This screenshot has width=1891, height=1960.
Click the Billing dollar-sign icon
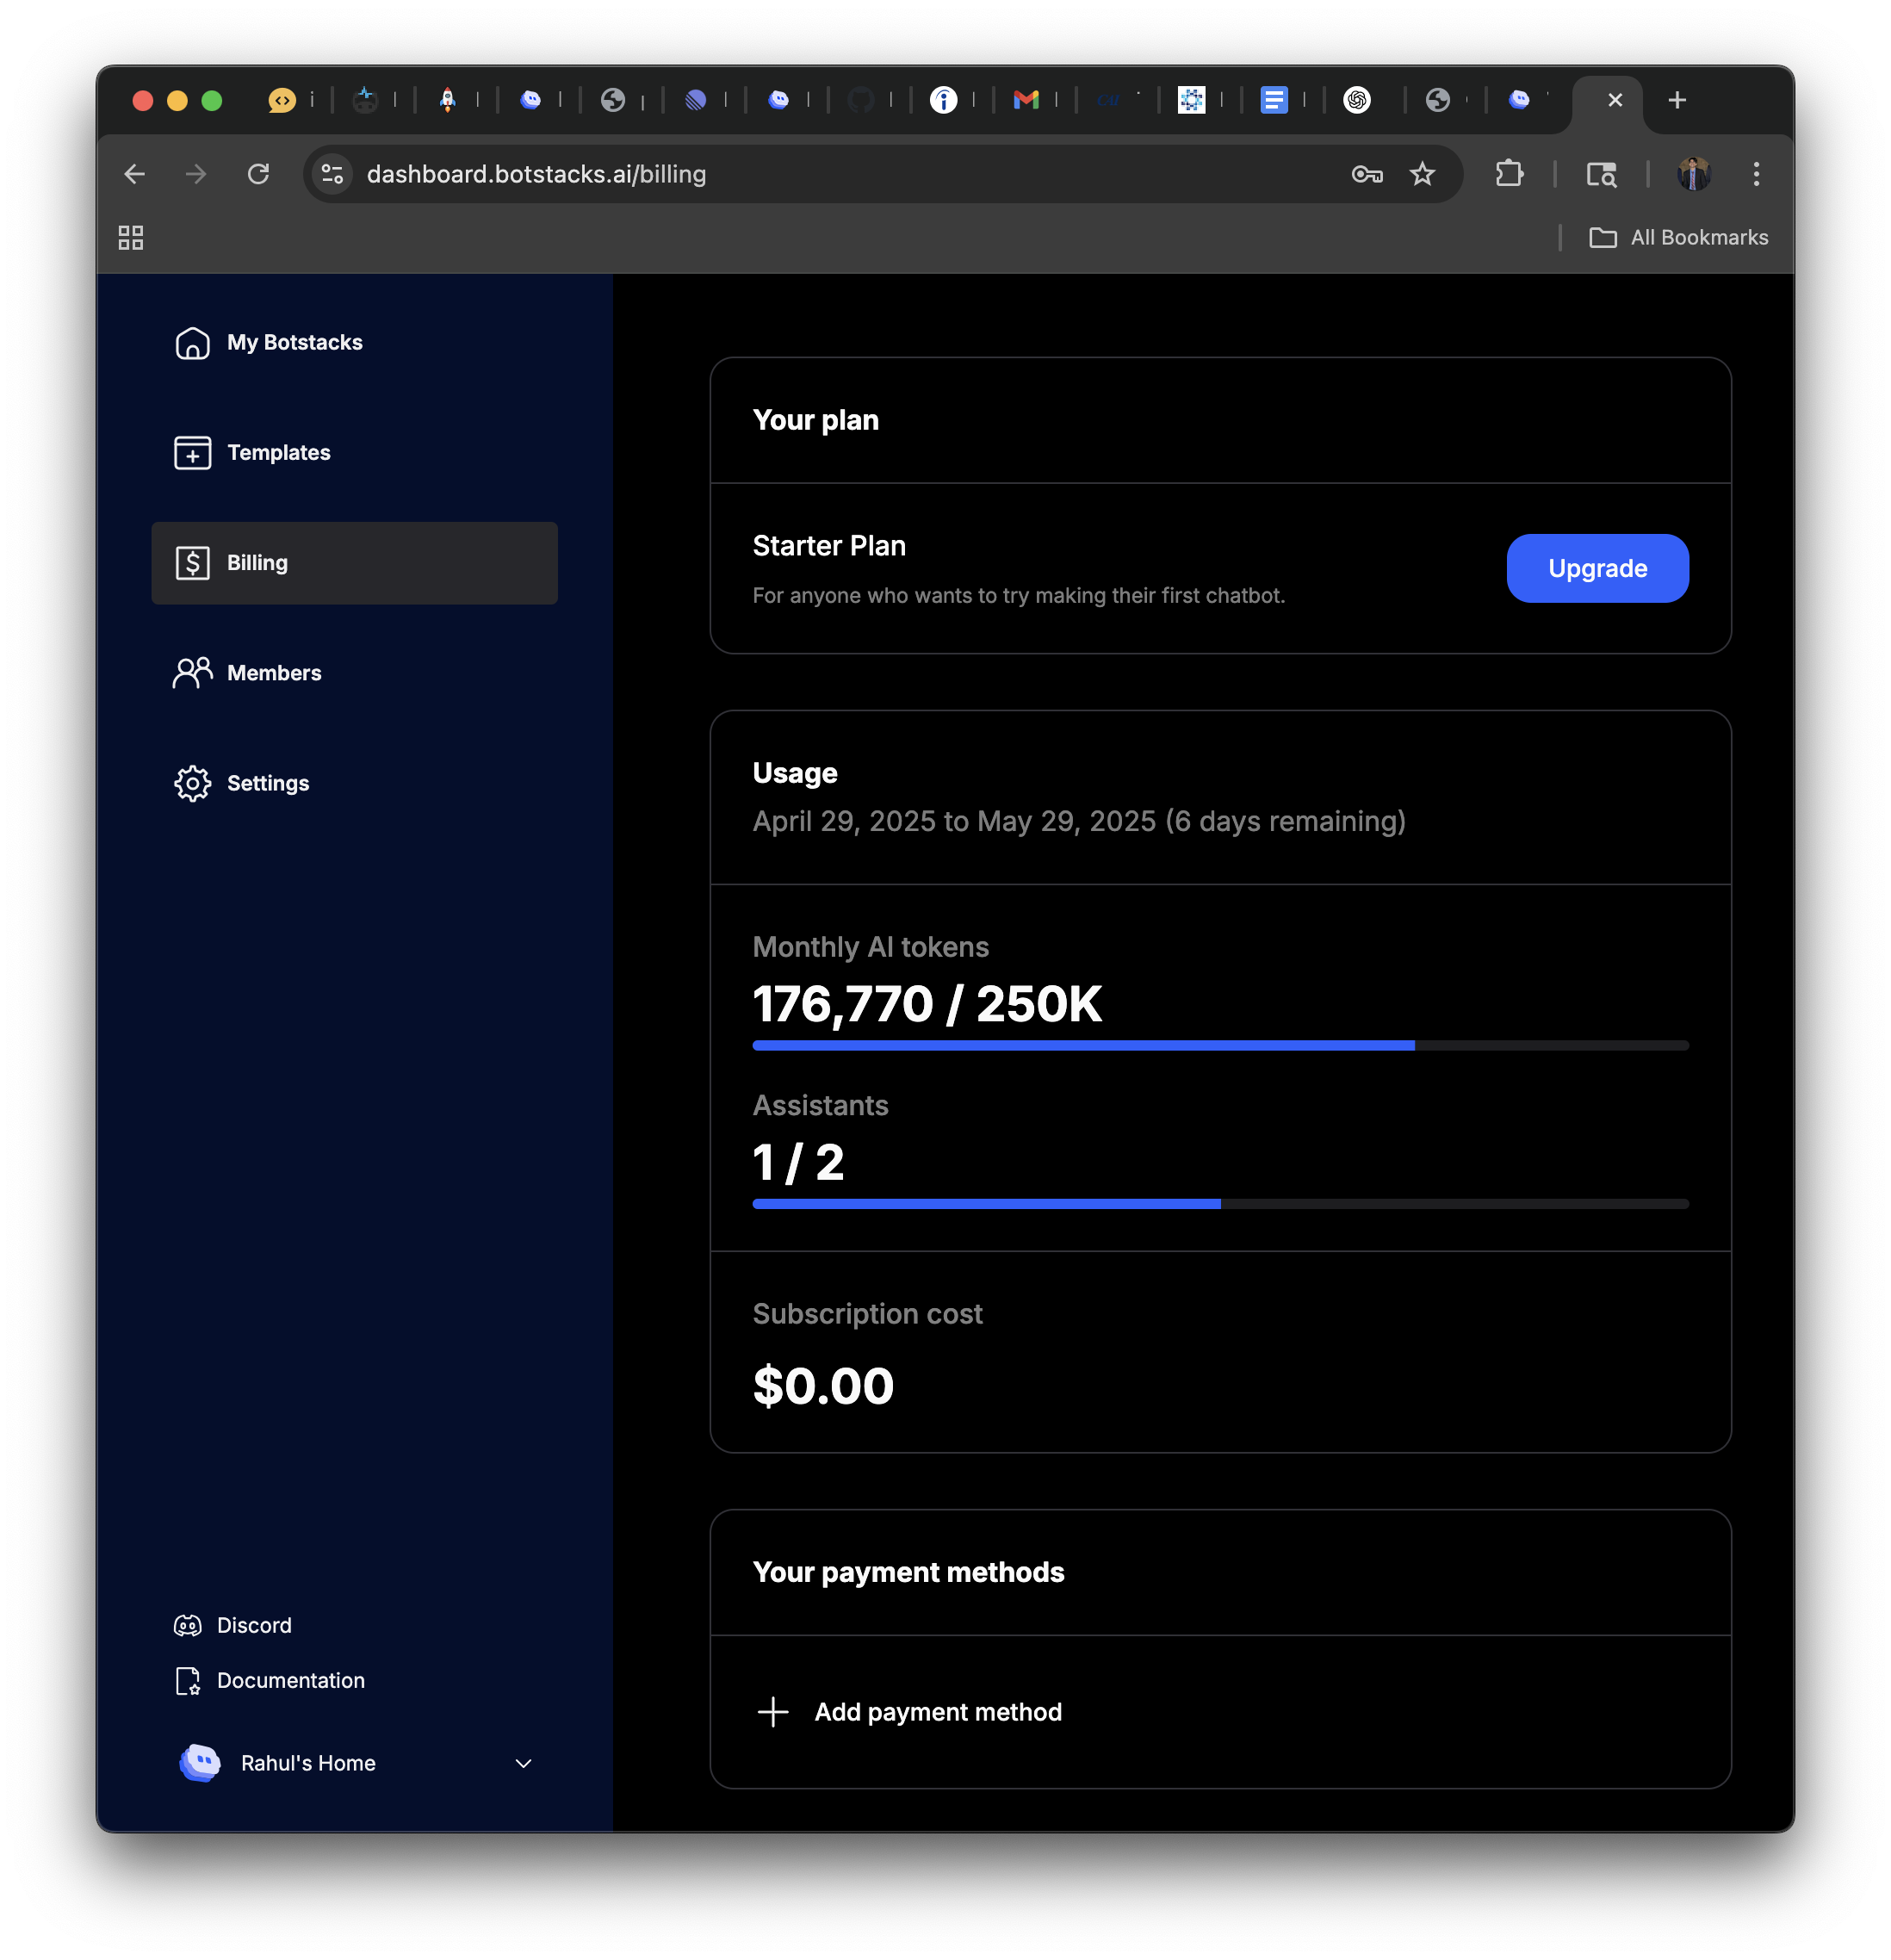192,562
